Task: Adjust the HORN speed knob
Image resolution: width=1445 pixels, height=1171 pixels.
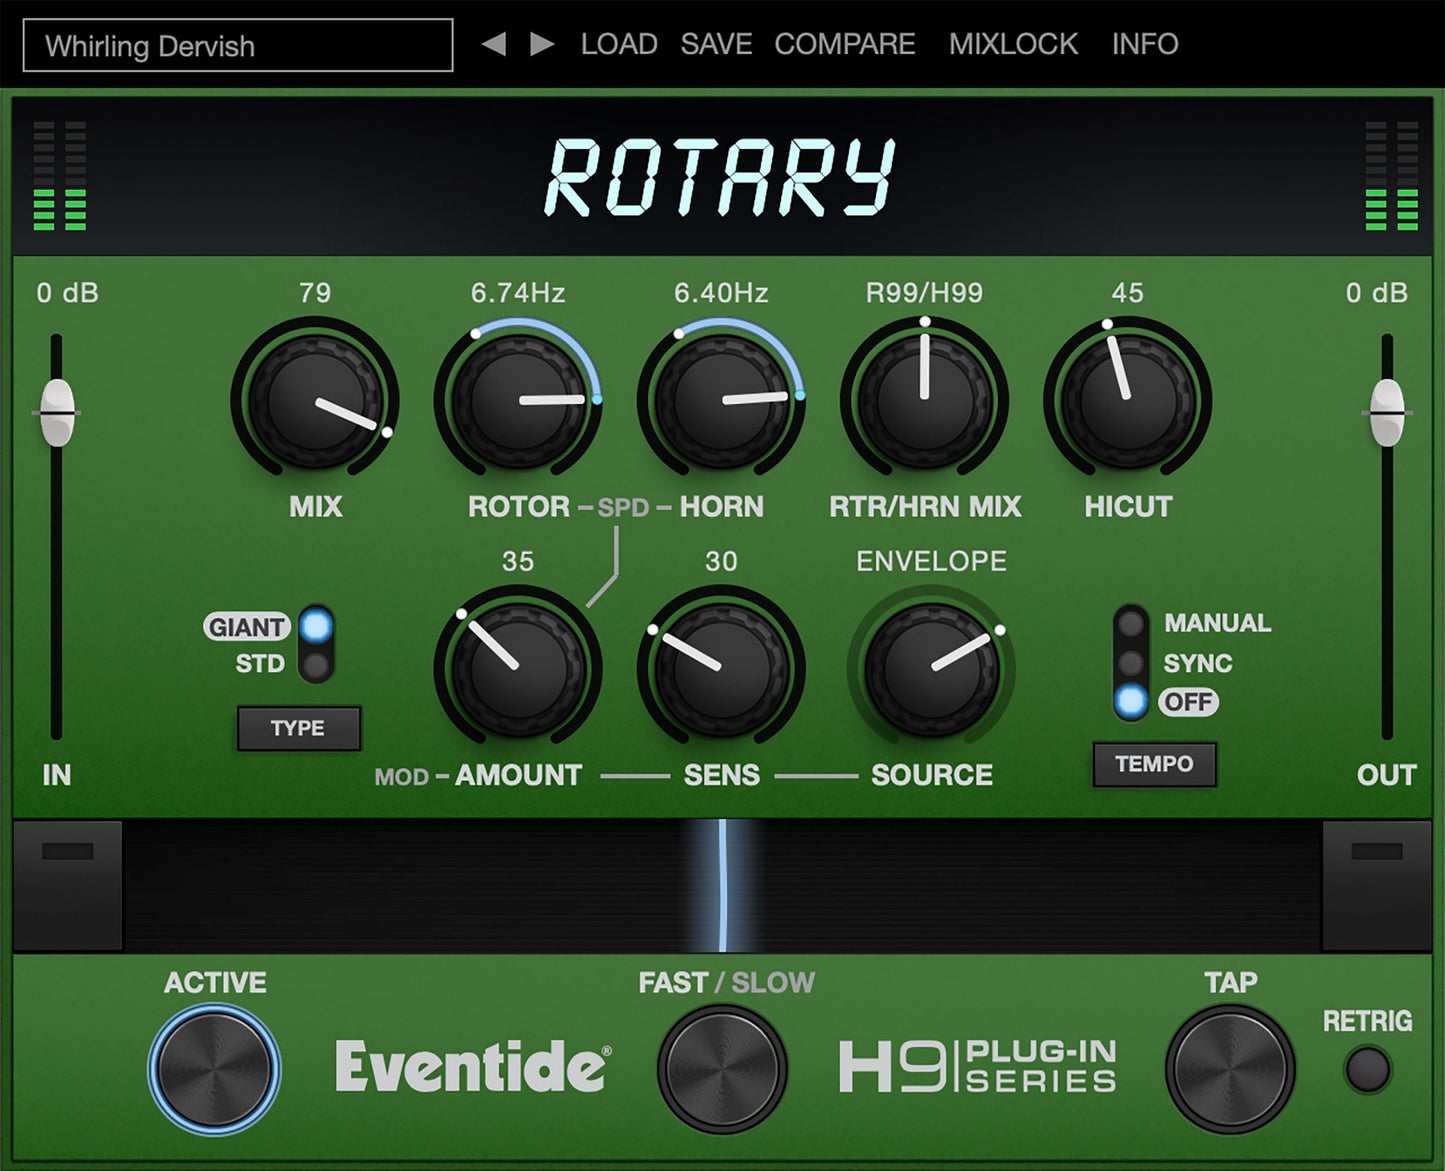Action: tap(722, 400)
